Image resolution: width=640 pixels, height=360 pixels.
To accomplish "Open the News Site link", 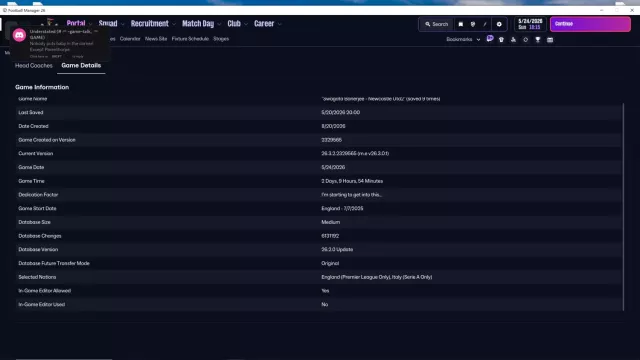I will pos(156,39).
